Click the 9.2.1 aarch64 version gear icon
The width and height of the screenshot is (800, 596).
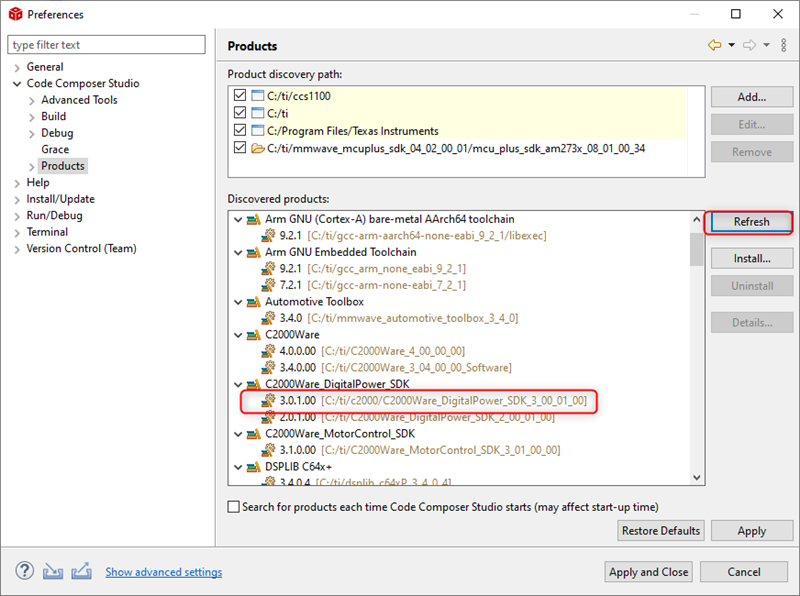pyautogui.click(x=268, y=235)
